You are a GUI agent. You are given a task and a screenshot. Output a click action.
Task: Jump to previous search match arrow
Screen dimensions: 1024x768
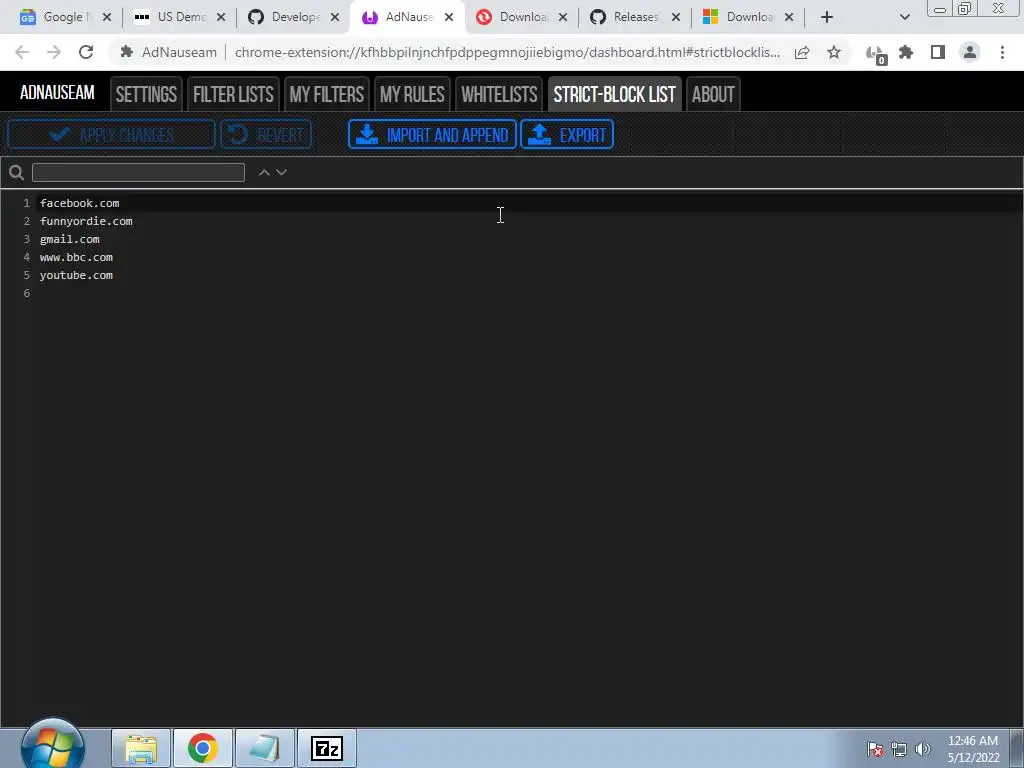point(264,172)
